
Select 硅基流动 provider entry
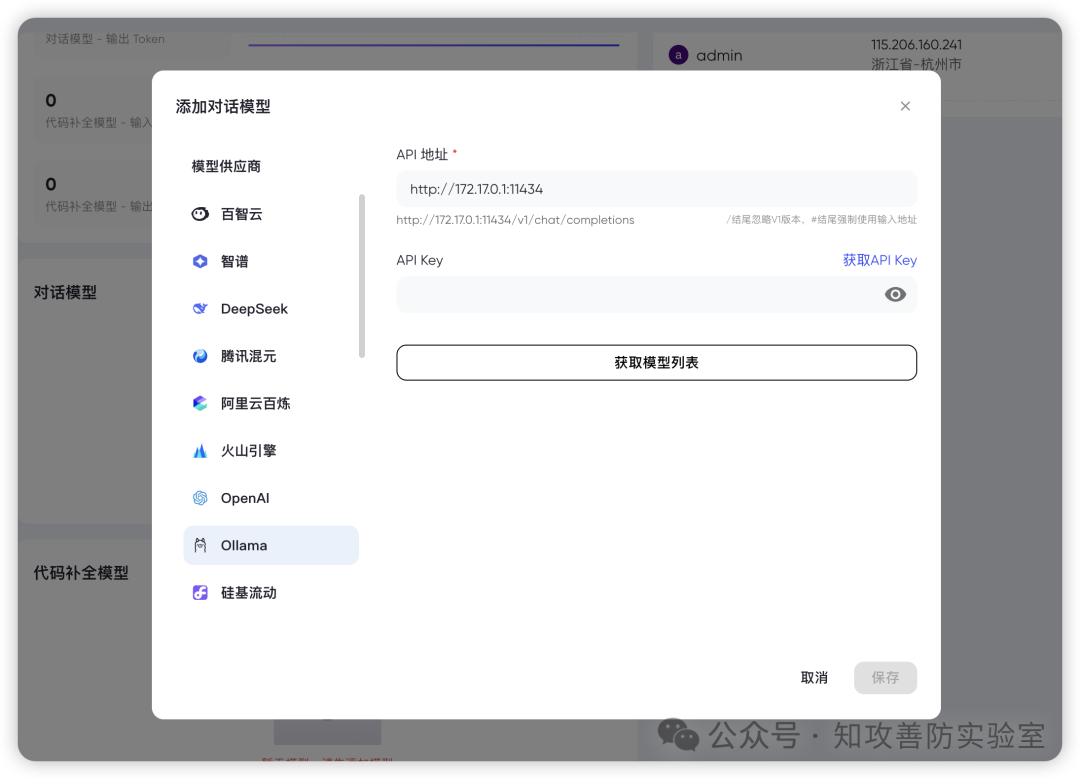271,593
